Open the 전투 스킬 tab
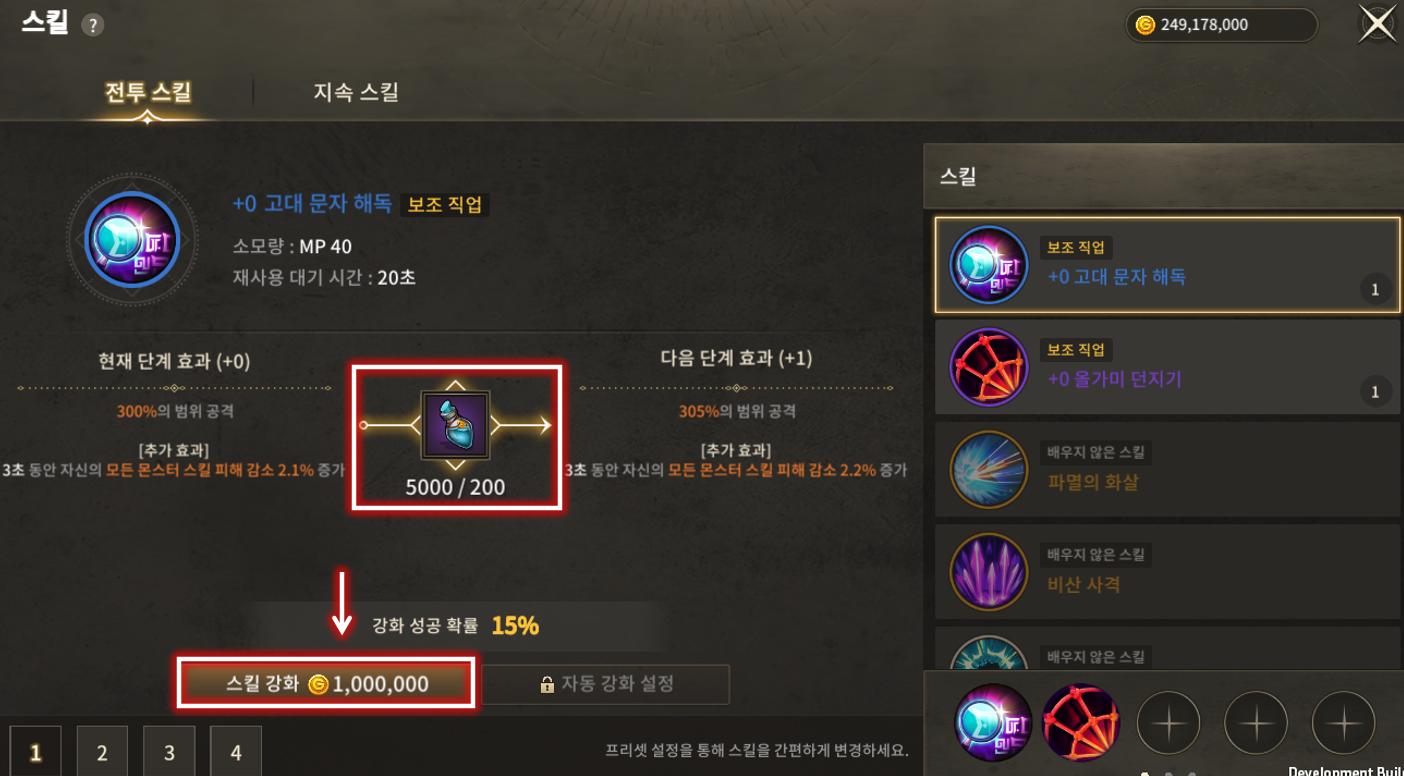Image resolution: width=1404 pixels, height=776 pixels. click(148, 92)
